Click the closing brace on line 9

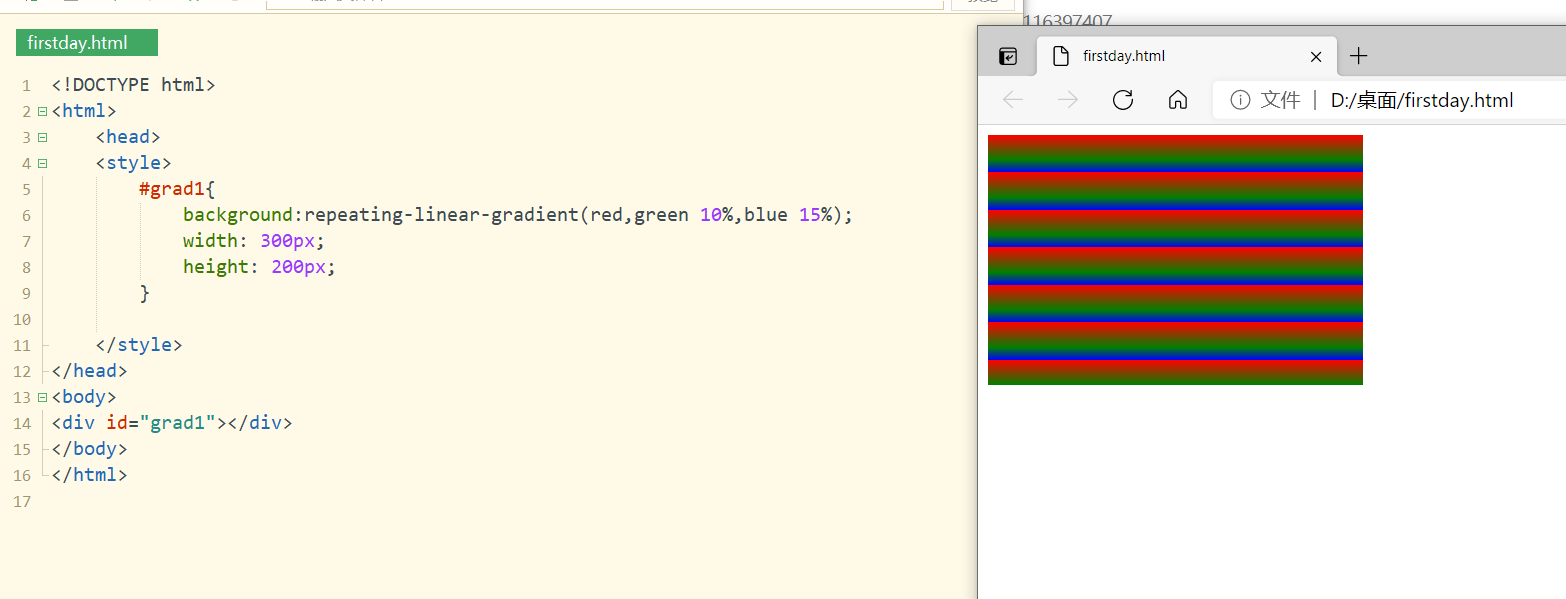pyautogui.click(x=145, y=293)
